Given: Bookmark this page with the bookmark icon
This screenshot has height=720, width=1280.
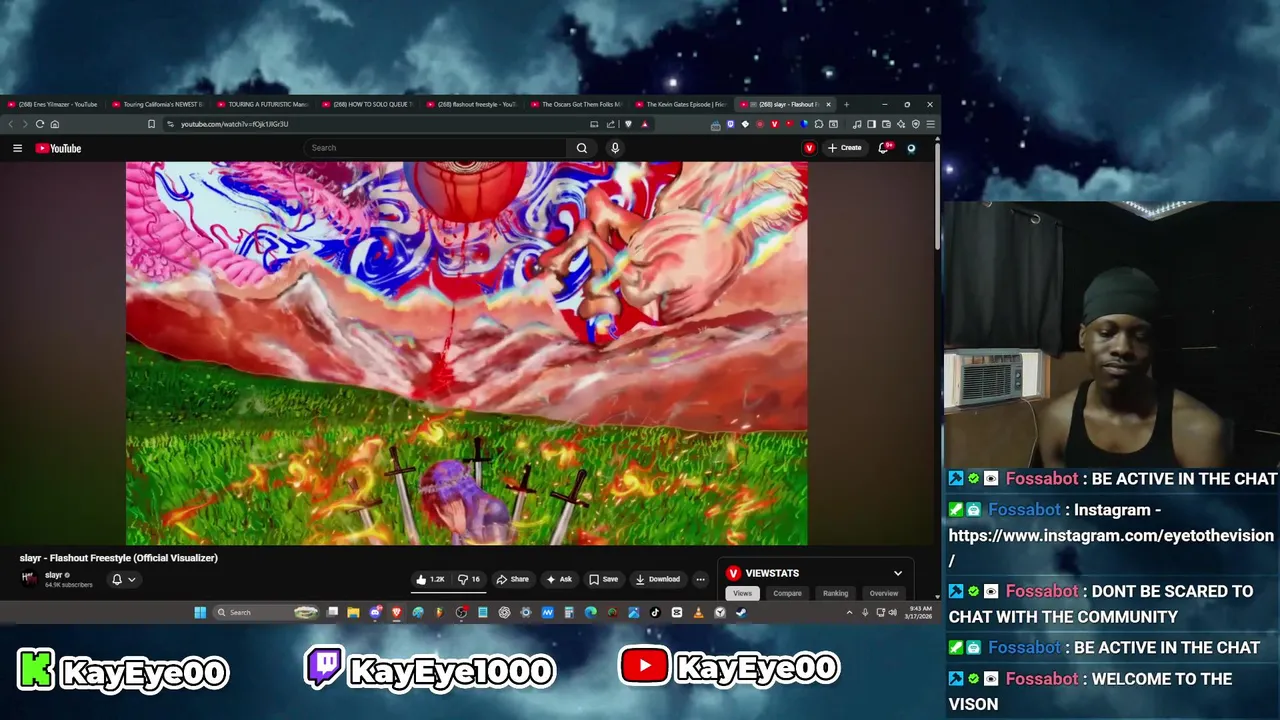Looking at the screenshot, I should pos(151,124).
